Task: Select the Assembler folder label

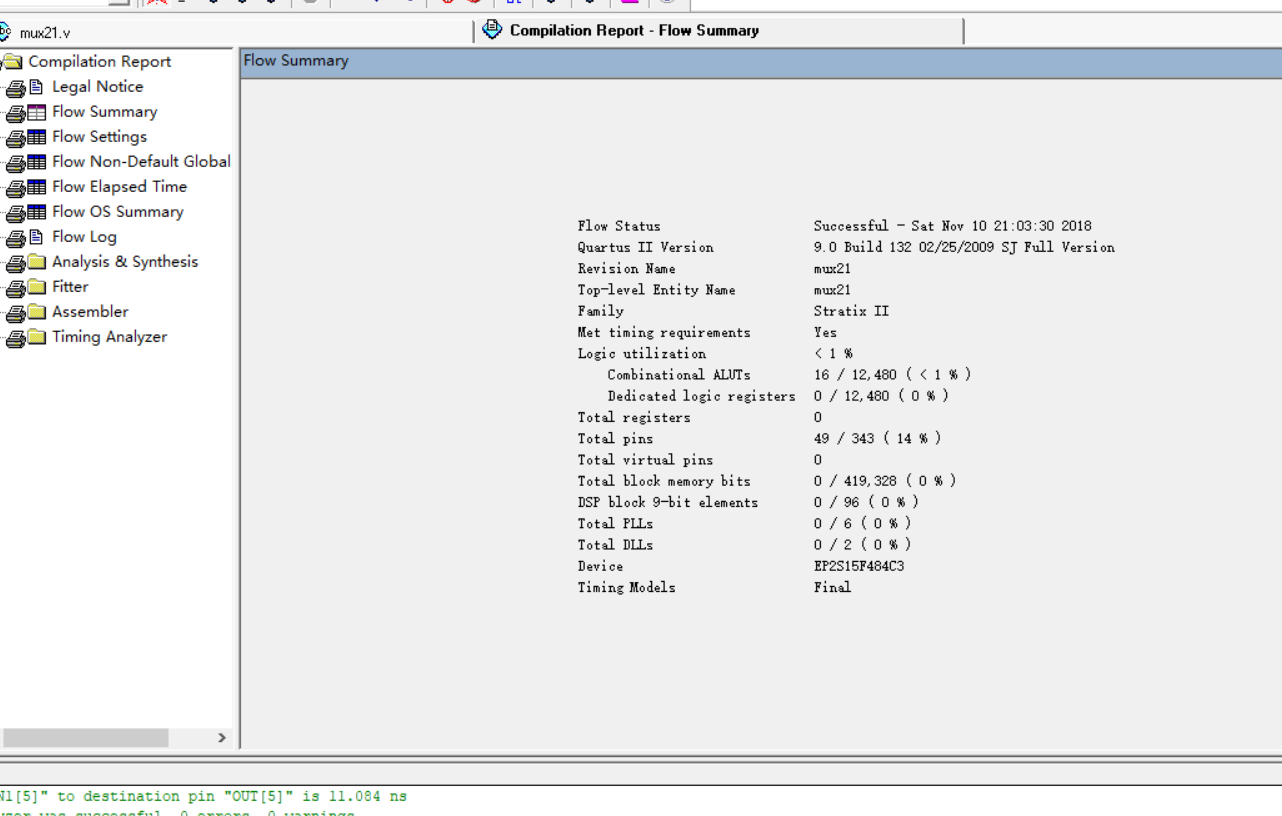Action: (x=90, y=312)
